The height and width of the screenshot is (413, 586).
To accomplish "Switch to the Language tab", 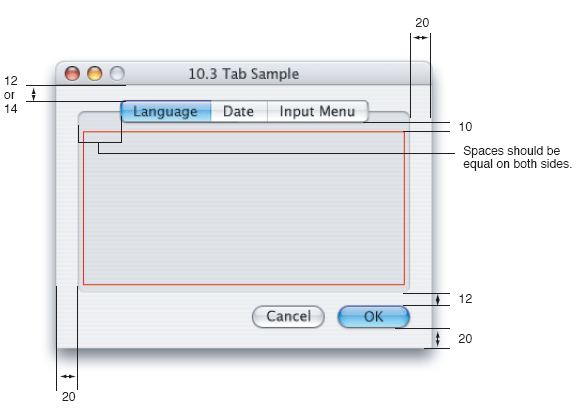I will click(x=166, y=111).
